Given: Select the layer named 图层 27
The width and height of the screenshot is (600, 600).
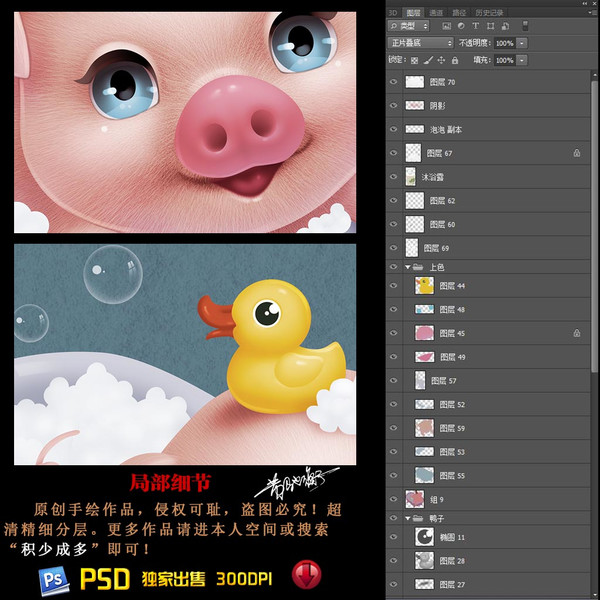Looking at the screenshot, I should click(488, 584).
